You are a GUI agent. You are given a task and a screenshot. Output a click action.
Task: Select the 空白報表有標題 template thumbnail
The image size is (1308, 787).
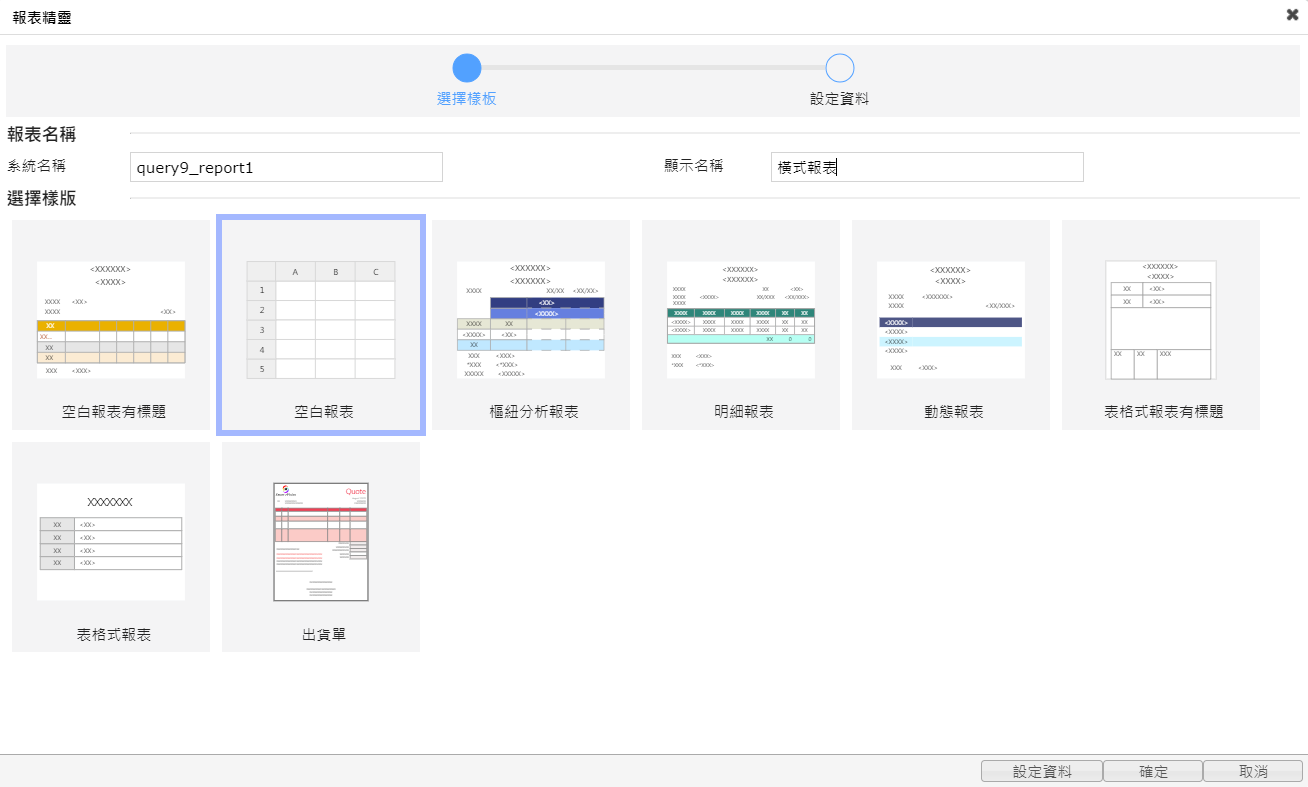[x=111, y=320]
